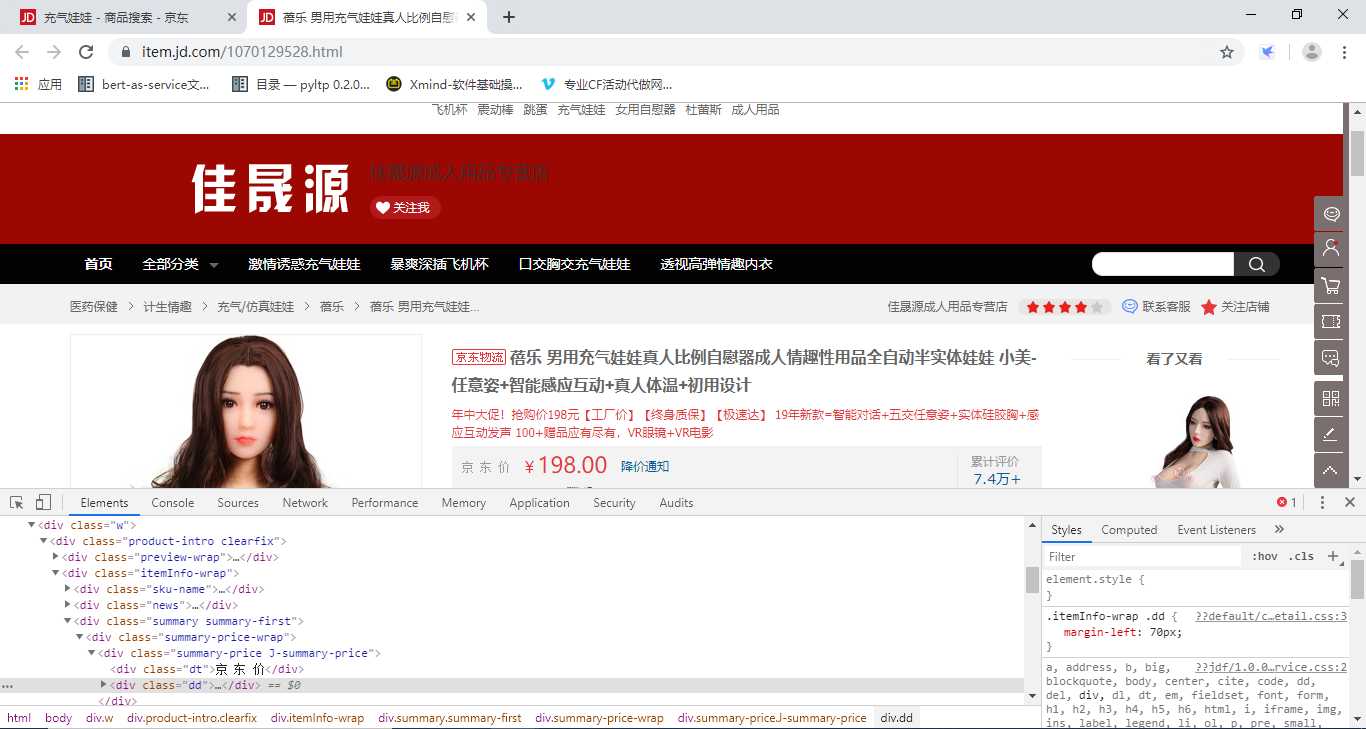Switch to the Application tab
This screenshot has width=1366, height=729.
click(539, 503)
